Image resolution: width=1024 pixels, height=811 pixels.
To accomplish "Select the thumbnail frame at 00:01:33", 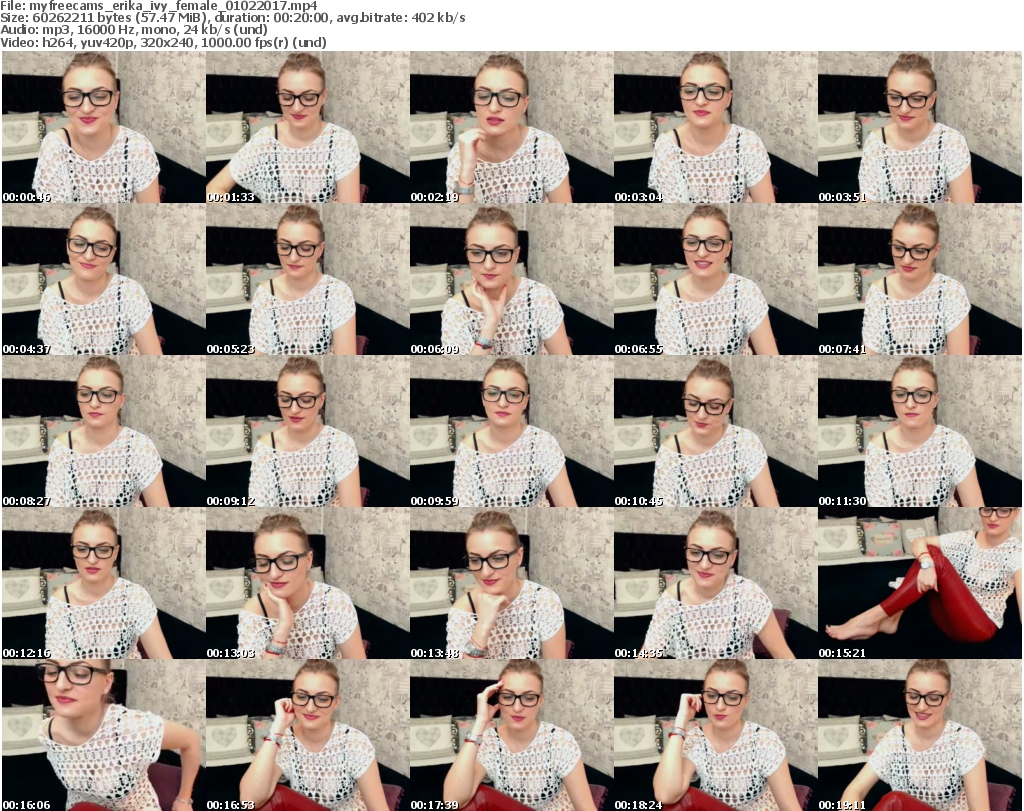I will tap(308, 127).
